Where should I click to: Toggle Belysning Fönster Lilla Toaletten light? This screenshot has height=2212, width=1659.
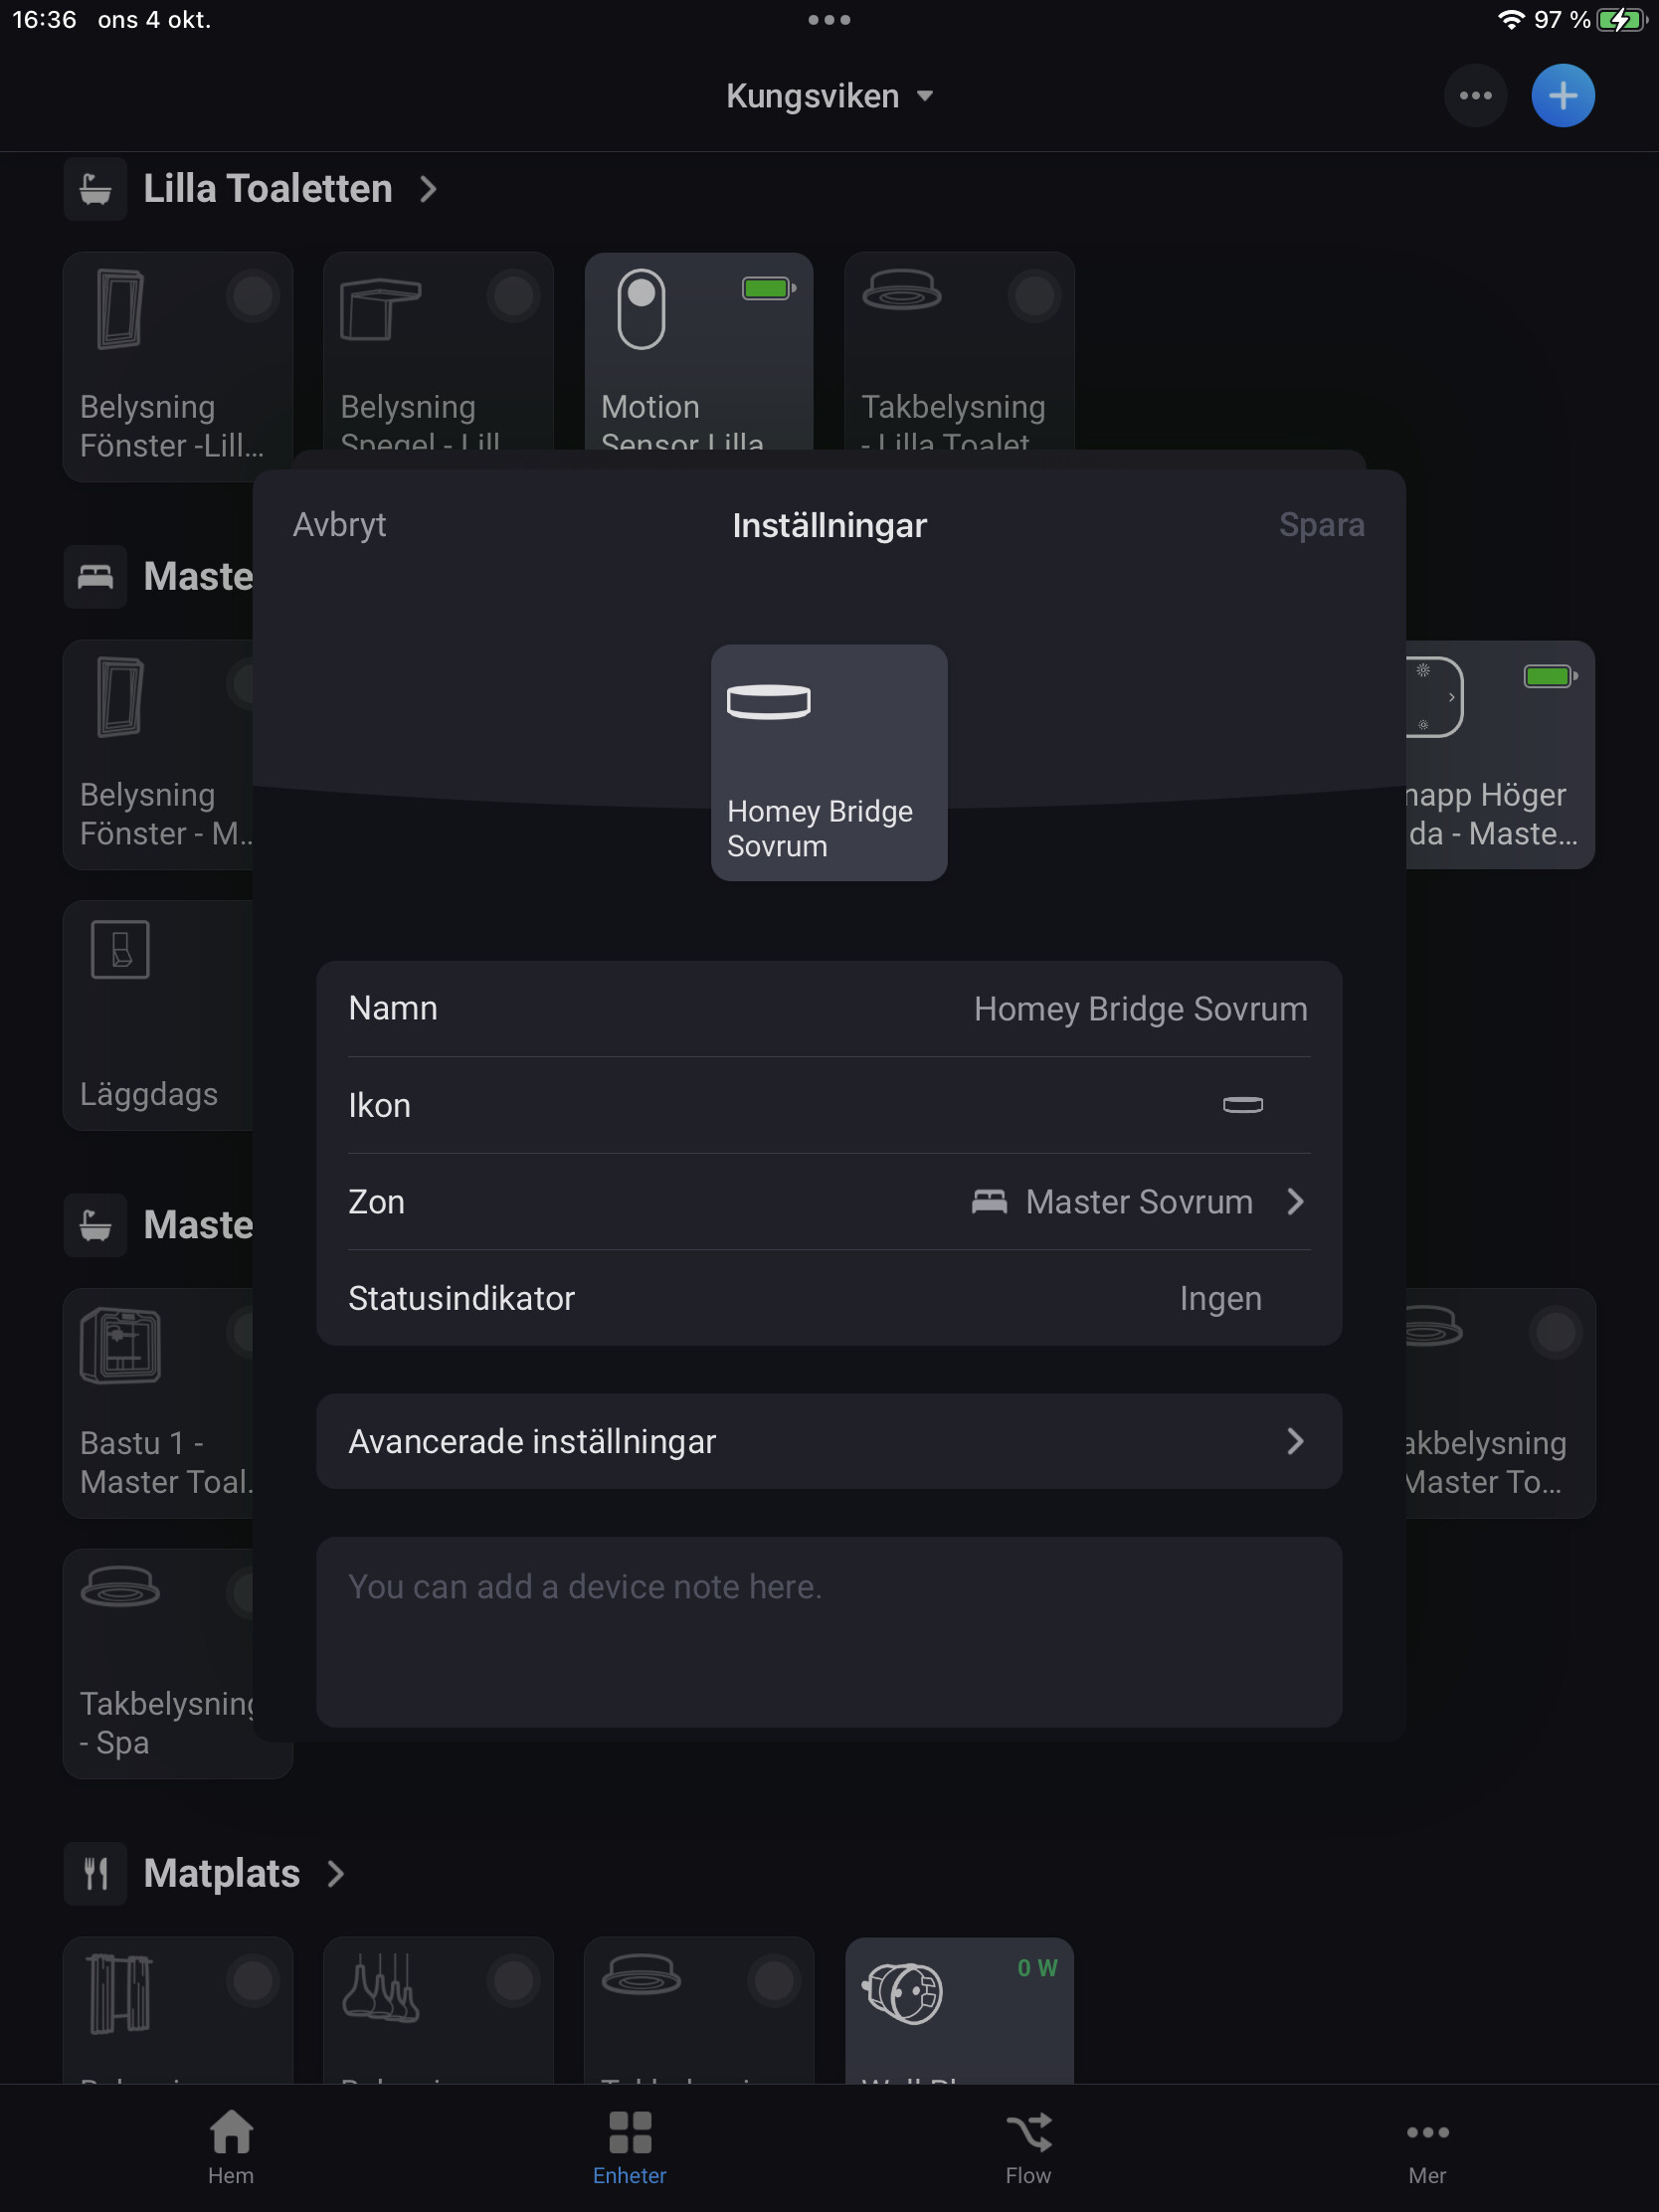click(x=252, y=296)
